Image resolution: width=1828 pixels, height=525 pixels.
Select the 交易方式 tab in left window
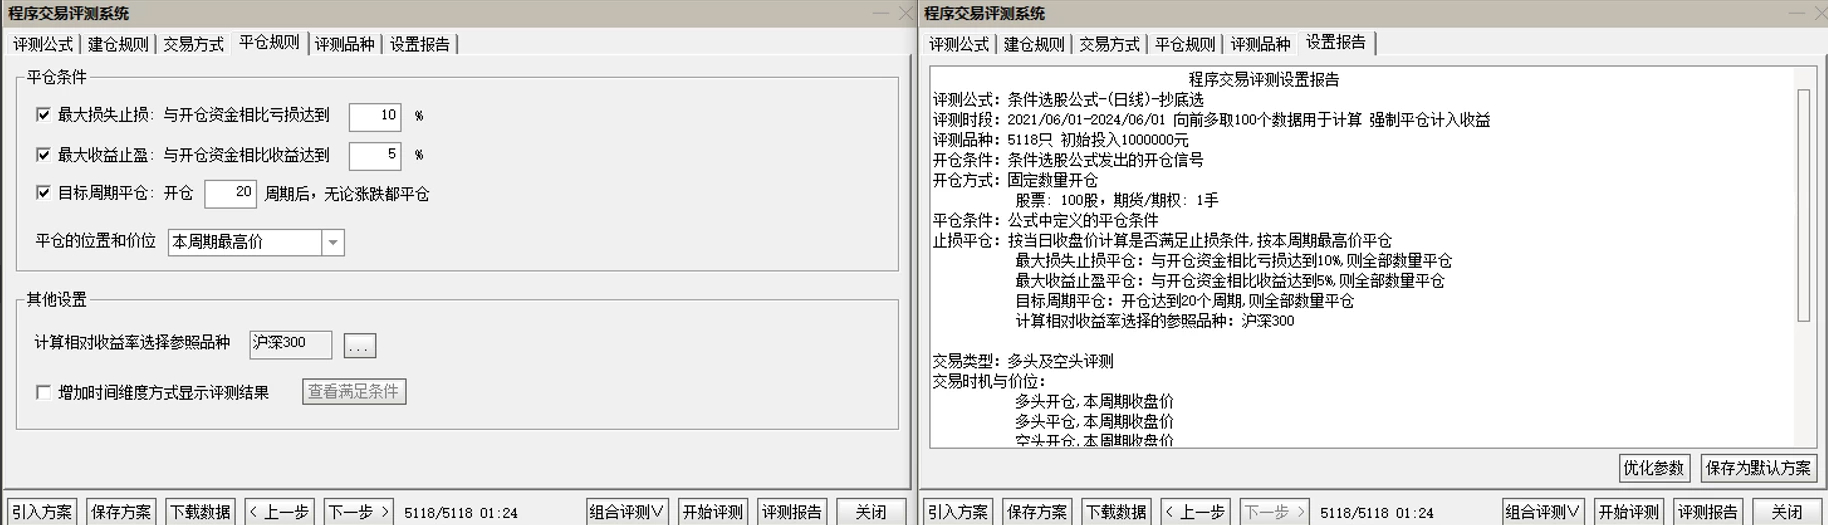[x=193, y=44]
